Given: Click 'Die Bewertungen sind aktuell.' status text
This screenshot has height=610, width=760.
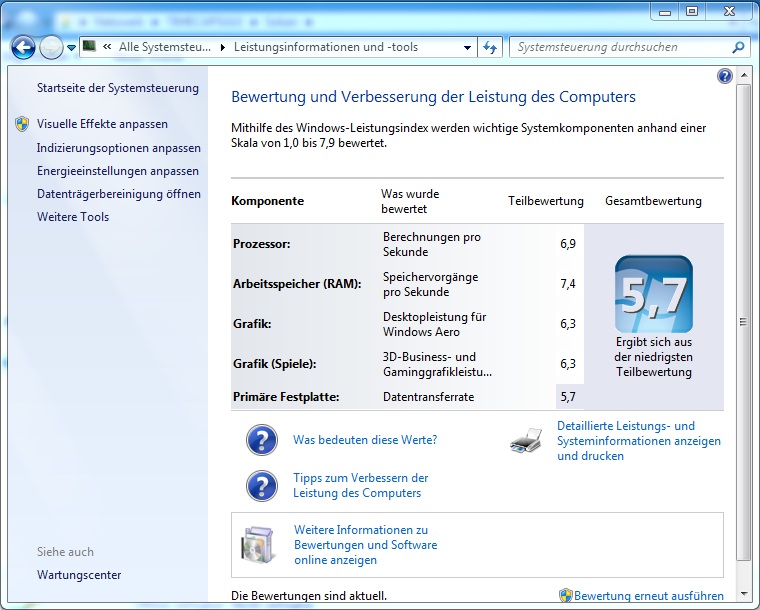Looking at the screenshot, I should [x=309, y=596].
